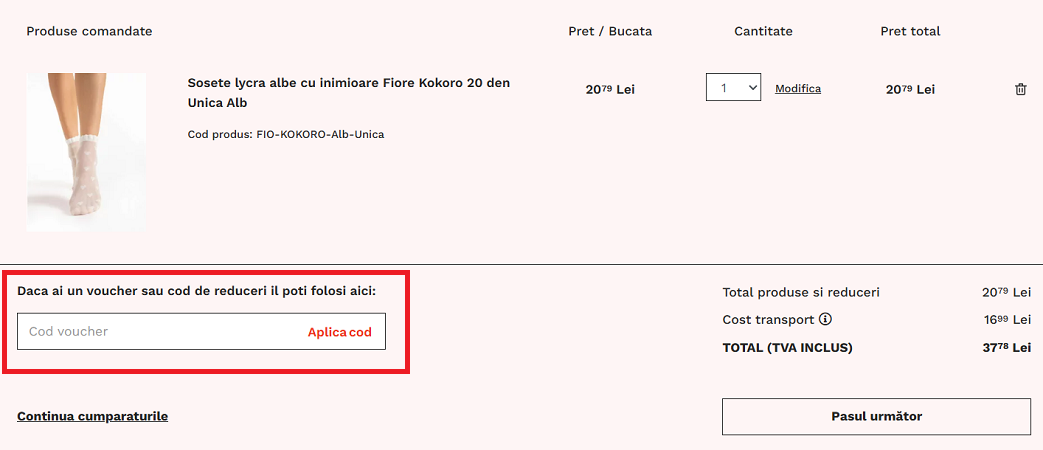This screenshot has height=450, width=1043.
Task: Proceed with the Pasul următor button
Action: 876,416
